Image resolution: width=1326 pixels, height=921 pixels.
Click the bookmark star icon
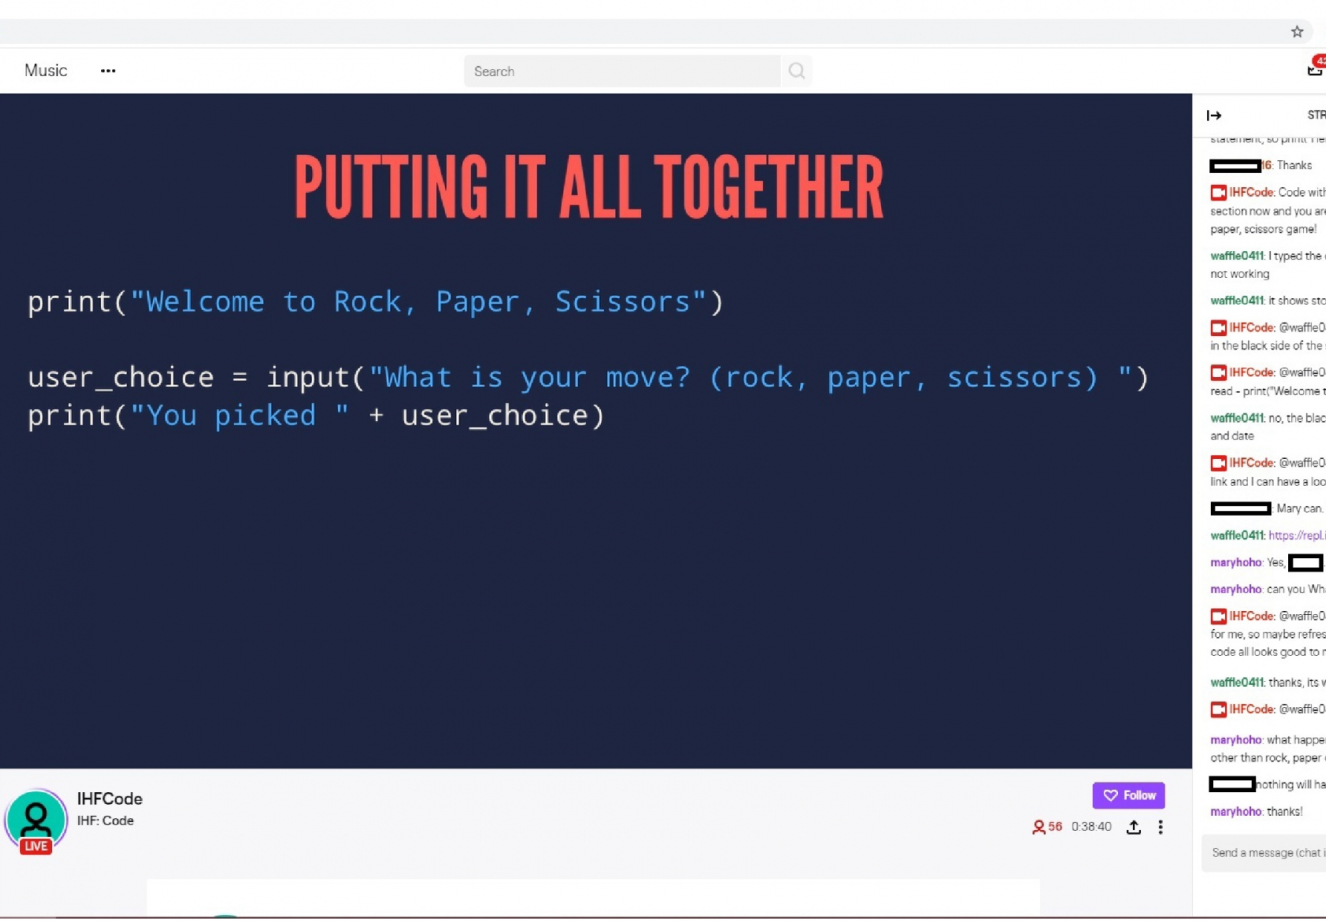(x=1297, y=32)
